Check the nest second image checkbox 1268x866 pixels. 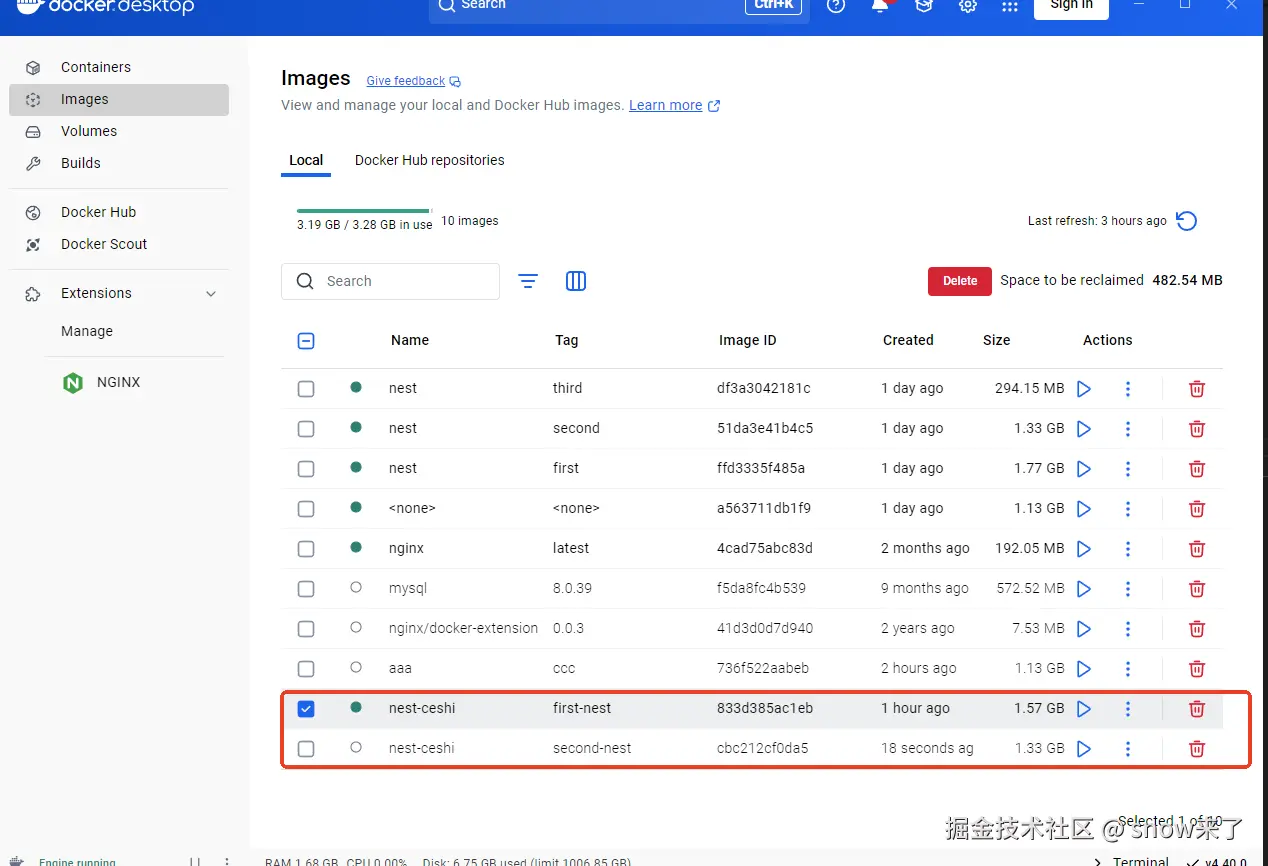point(306,429)
